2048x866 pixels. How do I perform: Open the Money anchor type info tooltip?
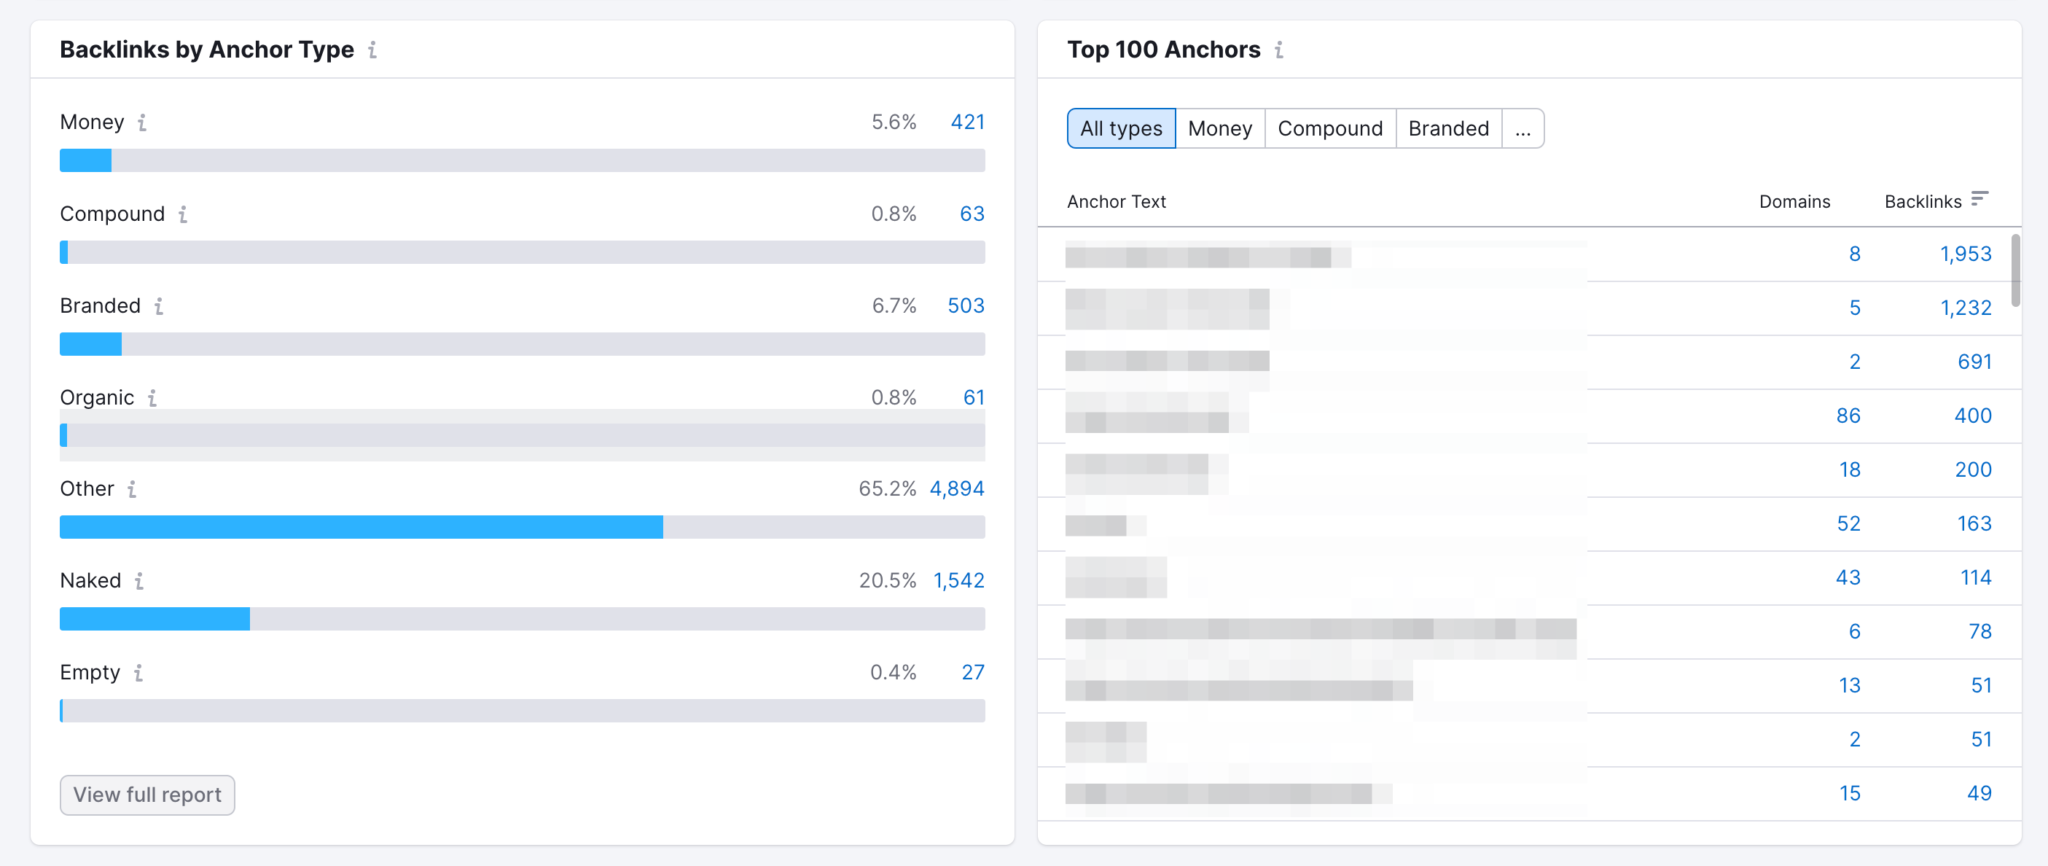(141, 123)
